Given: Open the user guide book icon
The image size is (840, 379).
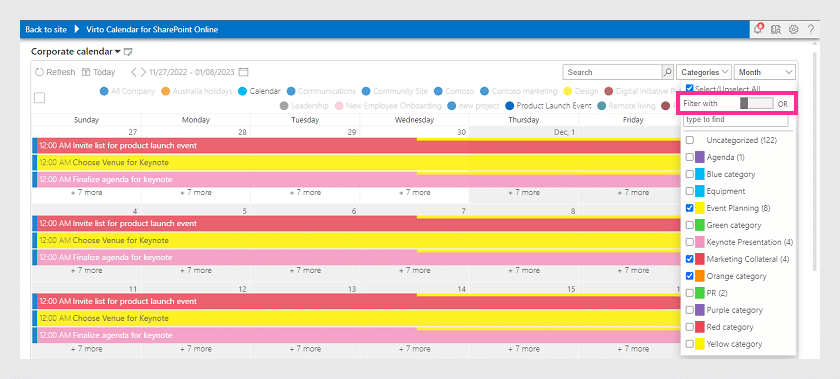Looking at the screenshot, I should click(775, 29).
